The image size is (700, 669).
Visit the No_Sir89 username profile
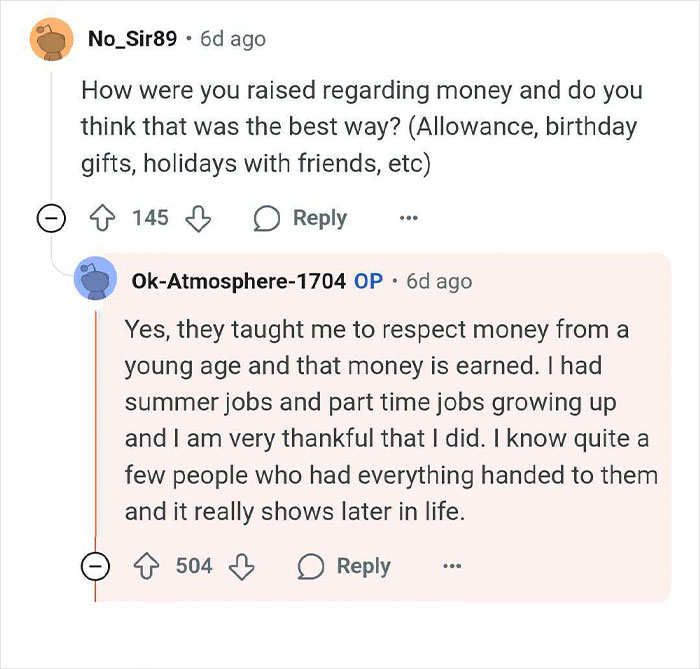point(133,39)
